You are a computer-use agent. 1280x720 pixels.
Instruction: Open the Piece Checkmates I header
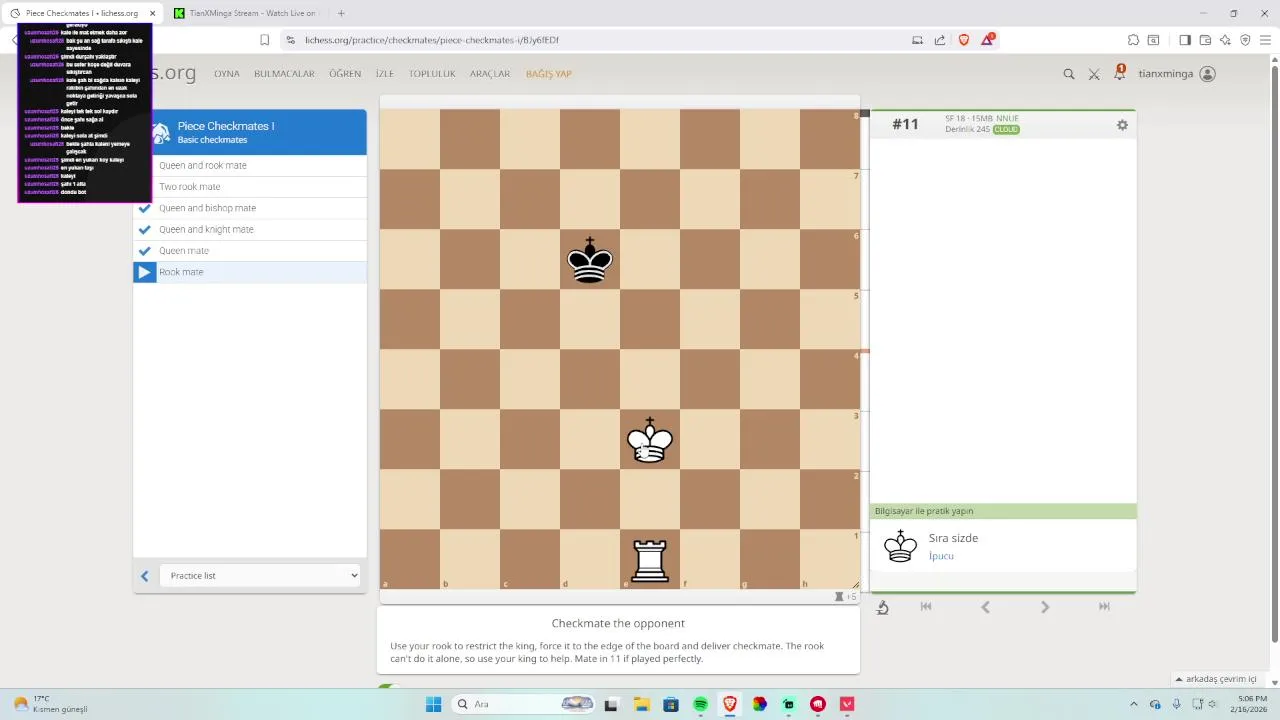pyautogui.click(x=250, y=132)
